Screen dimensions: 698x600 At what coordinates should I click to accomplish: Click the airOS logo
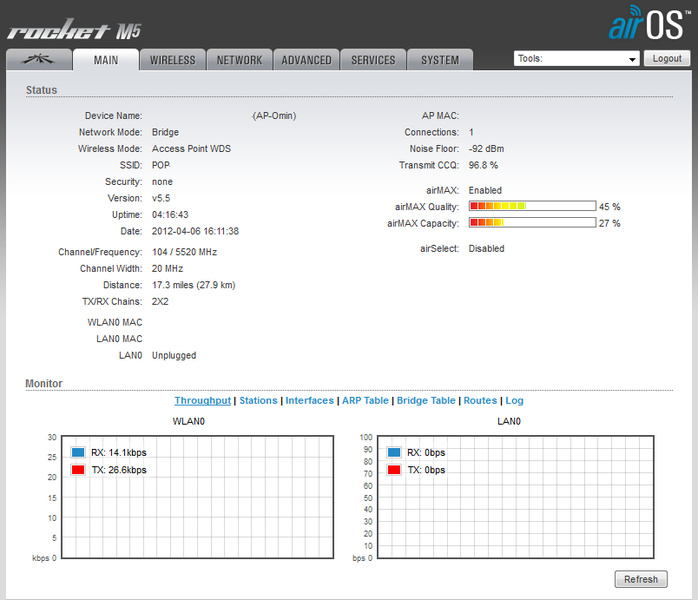649,23
